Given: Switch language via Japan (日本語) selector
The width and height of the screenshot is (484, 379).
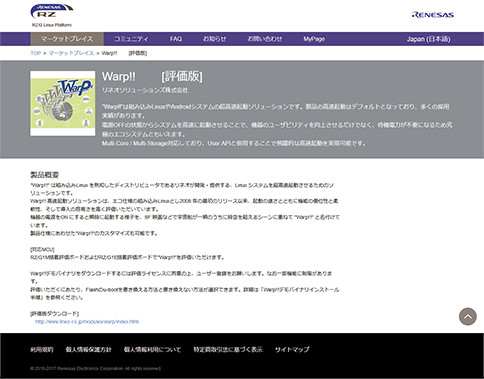Looking at the screenshot, I should pos(428,39).
